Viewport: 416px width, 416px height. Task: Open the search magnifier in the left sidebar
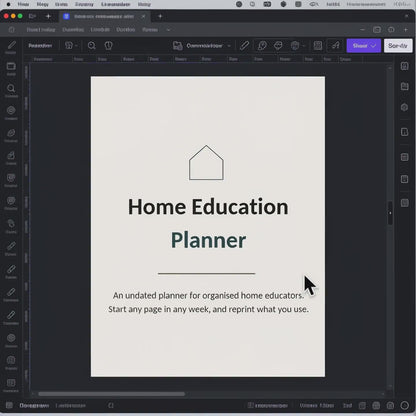pos(11,89)
